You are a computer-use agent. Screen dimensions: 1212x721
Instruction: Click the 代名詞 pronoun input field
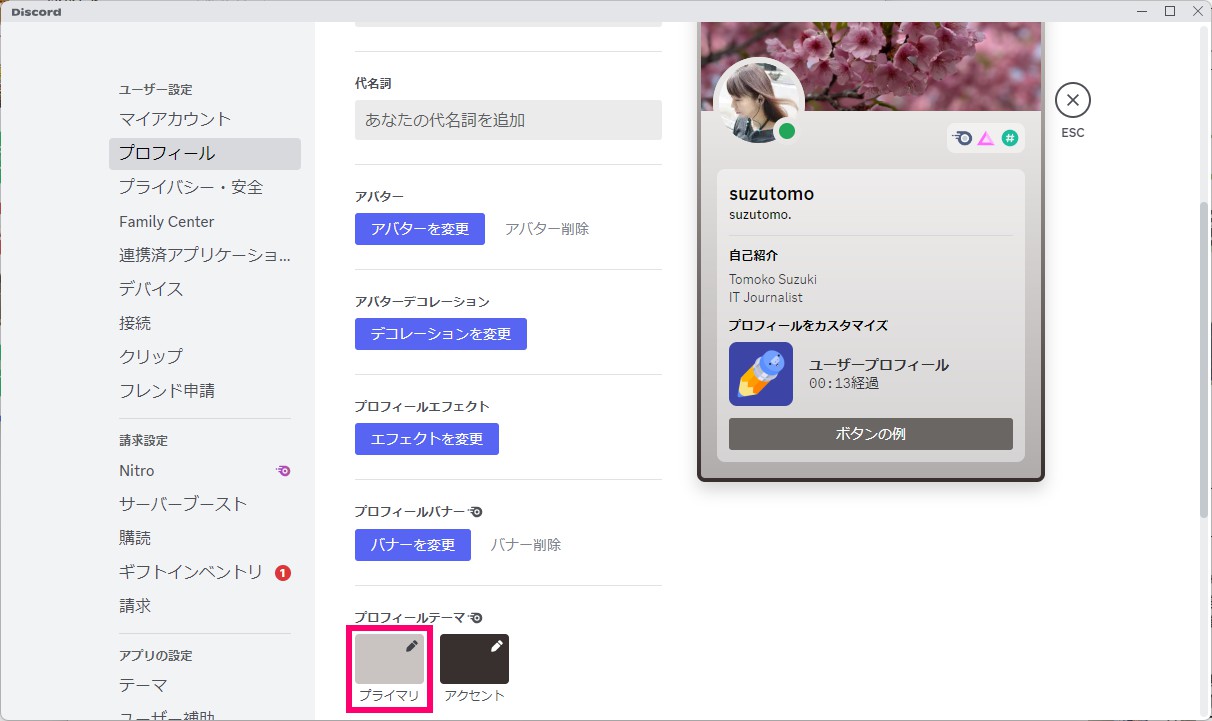pyautogui.click(x=507, y=119)
